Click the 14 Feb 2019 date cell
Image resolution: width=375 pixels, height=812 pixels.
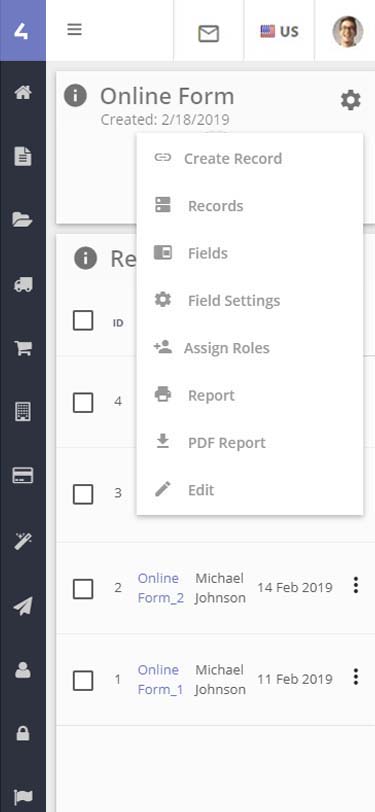295,587
